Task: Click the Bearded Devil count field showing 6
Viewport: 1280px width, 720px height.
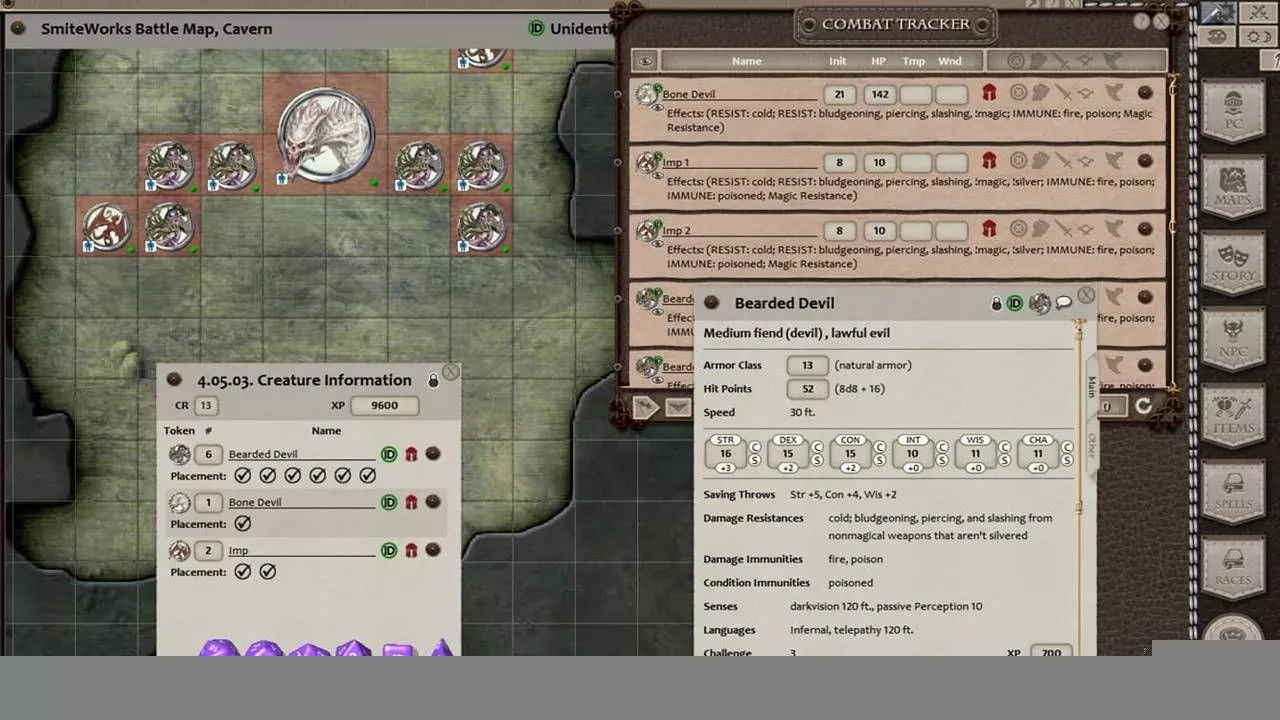Action: [208, 454]
